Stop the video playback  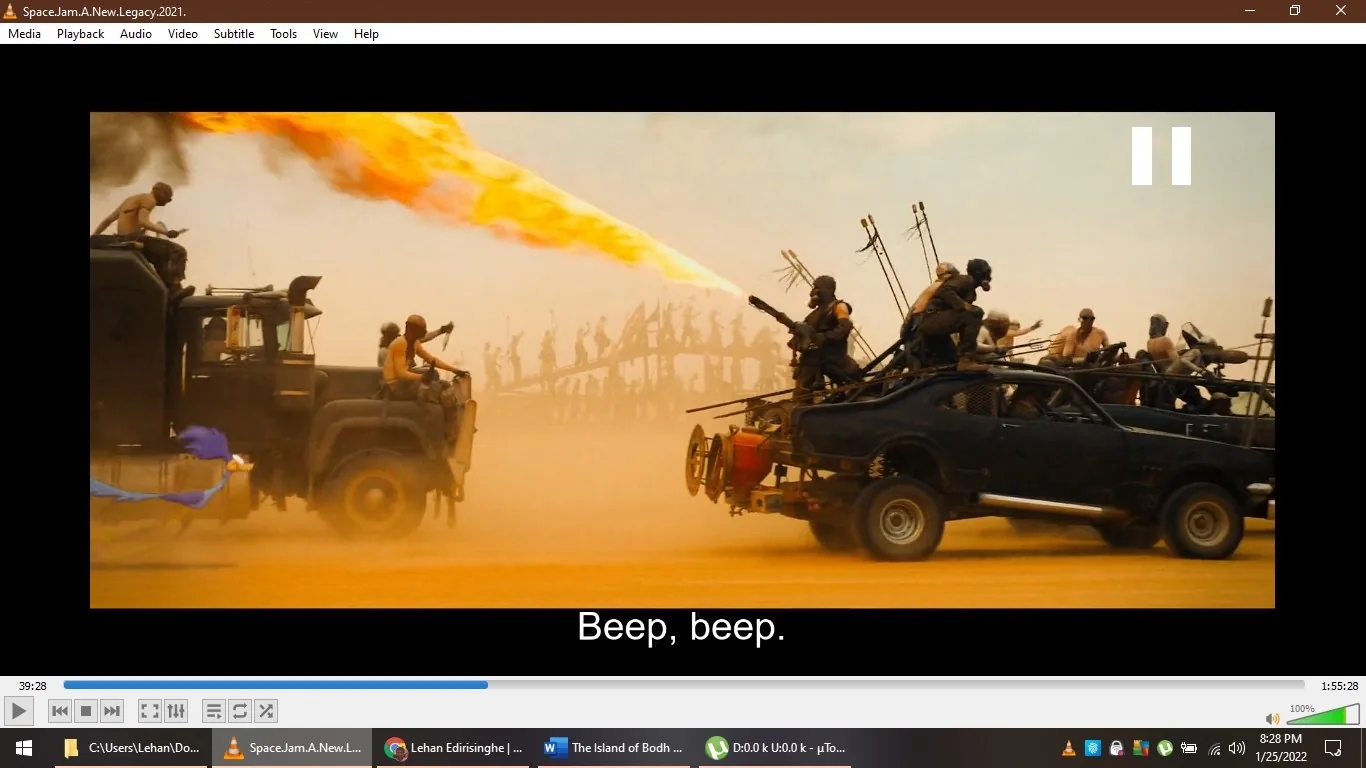point(86,711)
